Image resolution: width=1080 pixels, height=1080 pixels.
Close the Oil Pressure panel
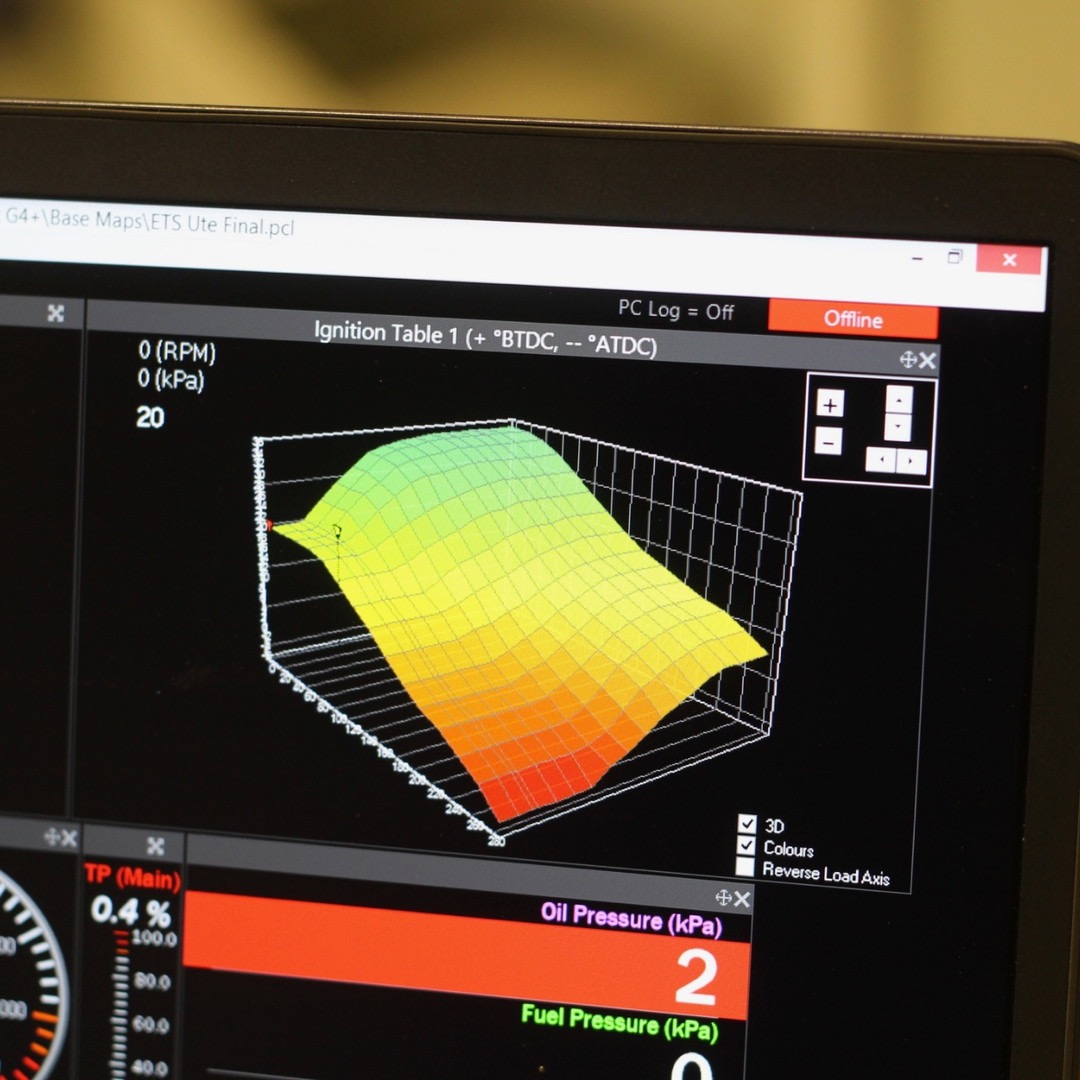click(742, 899)
